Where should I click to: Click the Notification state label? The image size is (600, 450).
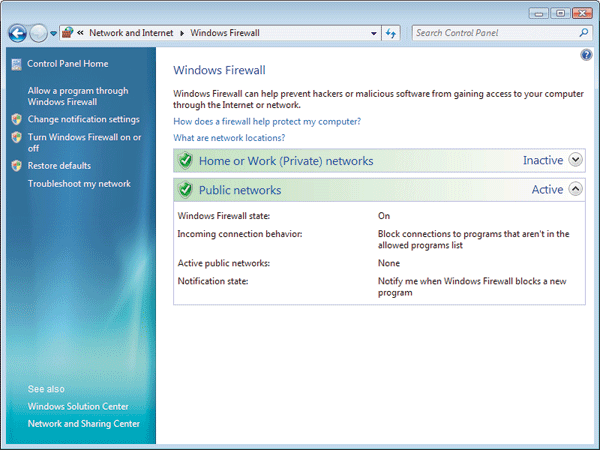tap(213, 282)
